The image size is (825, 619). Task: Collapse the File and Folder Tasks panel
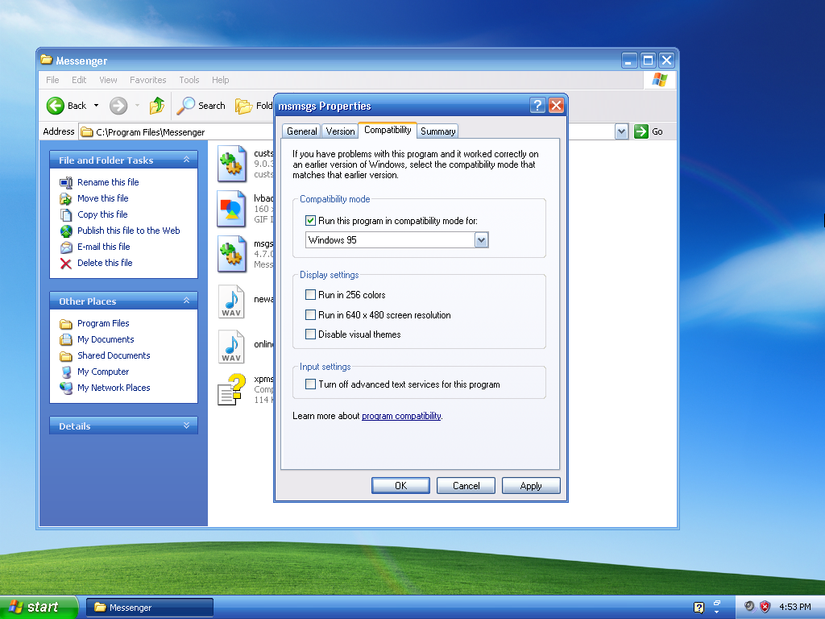[187, 160]
